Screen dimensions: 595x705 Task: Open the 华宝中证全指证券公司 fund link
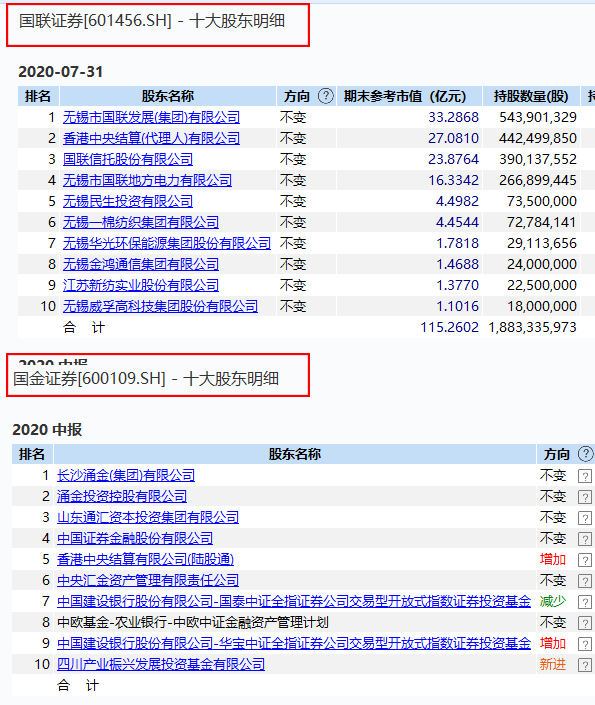[294, 643]
